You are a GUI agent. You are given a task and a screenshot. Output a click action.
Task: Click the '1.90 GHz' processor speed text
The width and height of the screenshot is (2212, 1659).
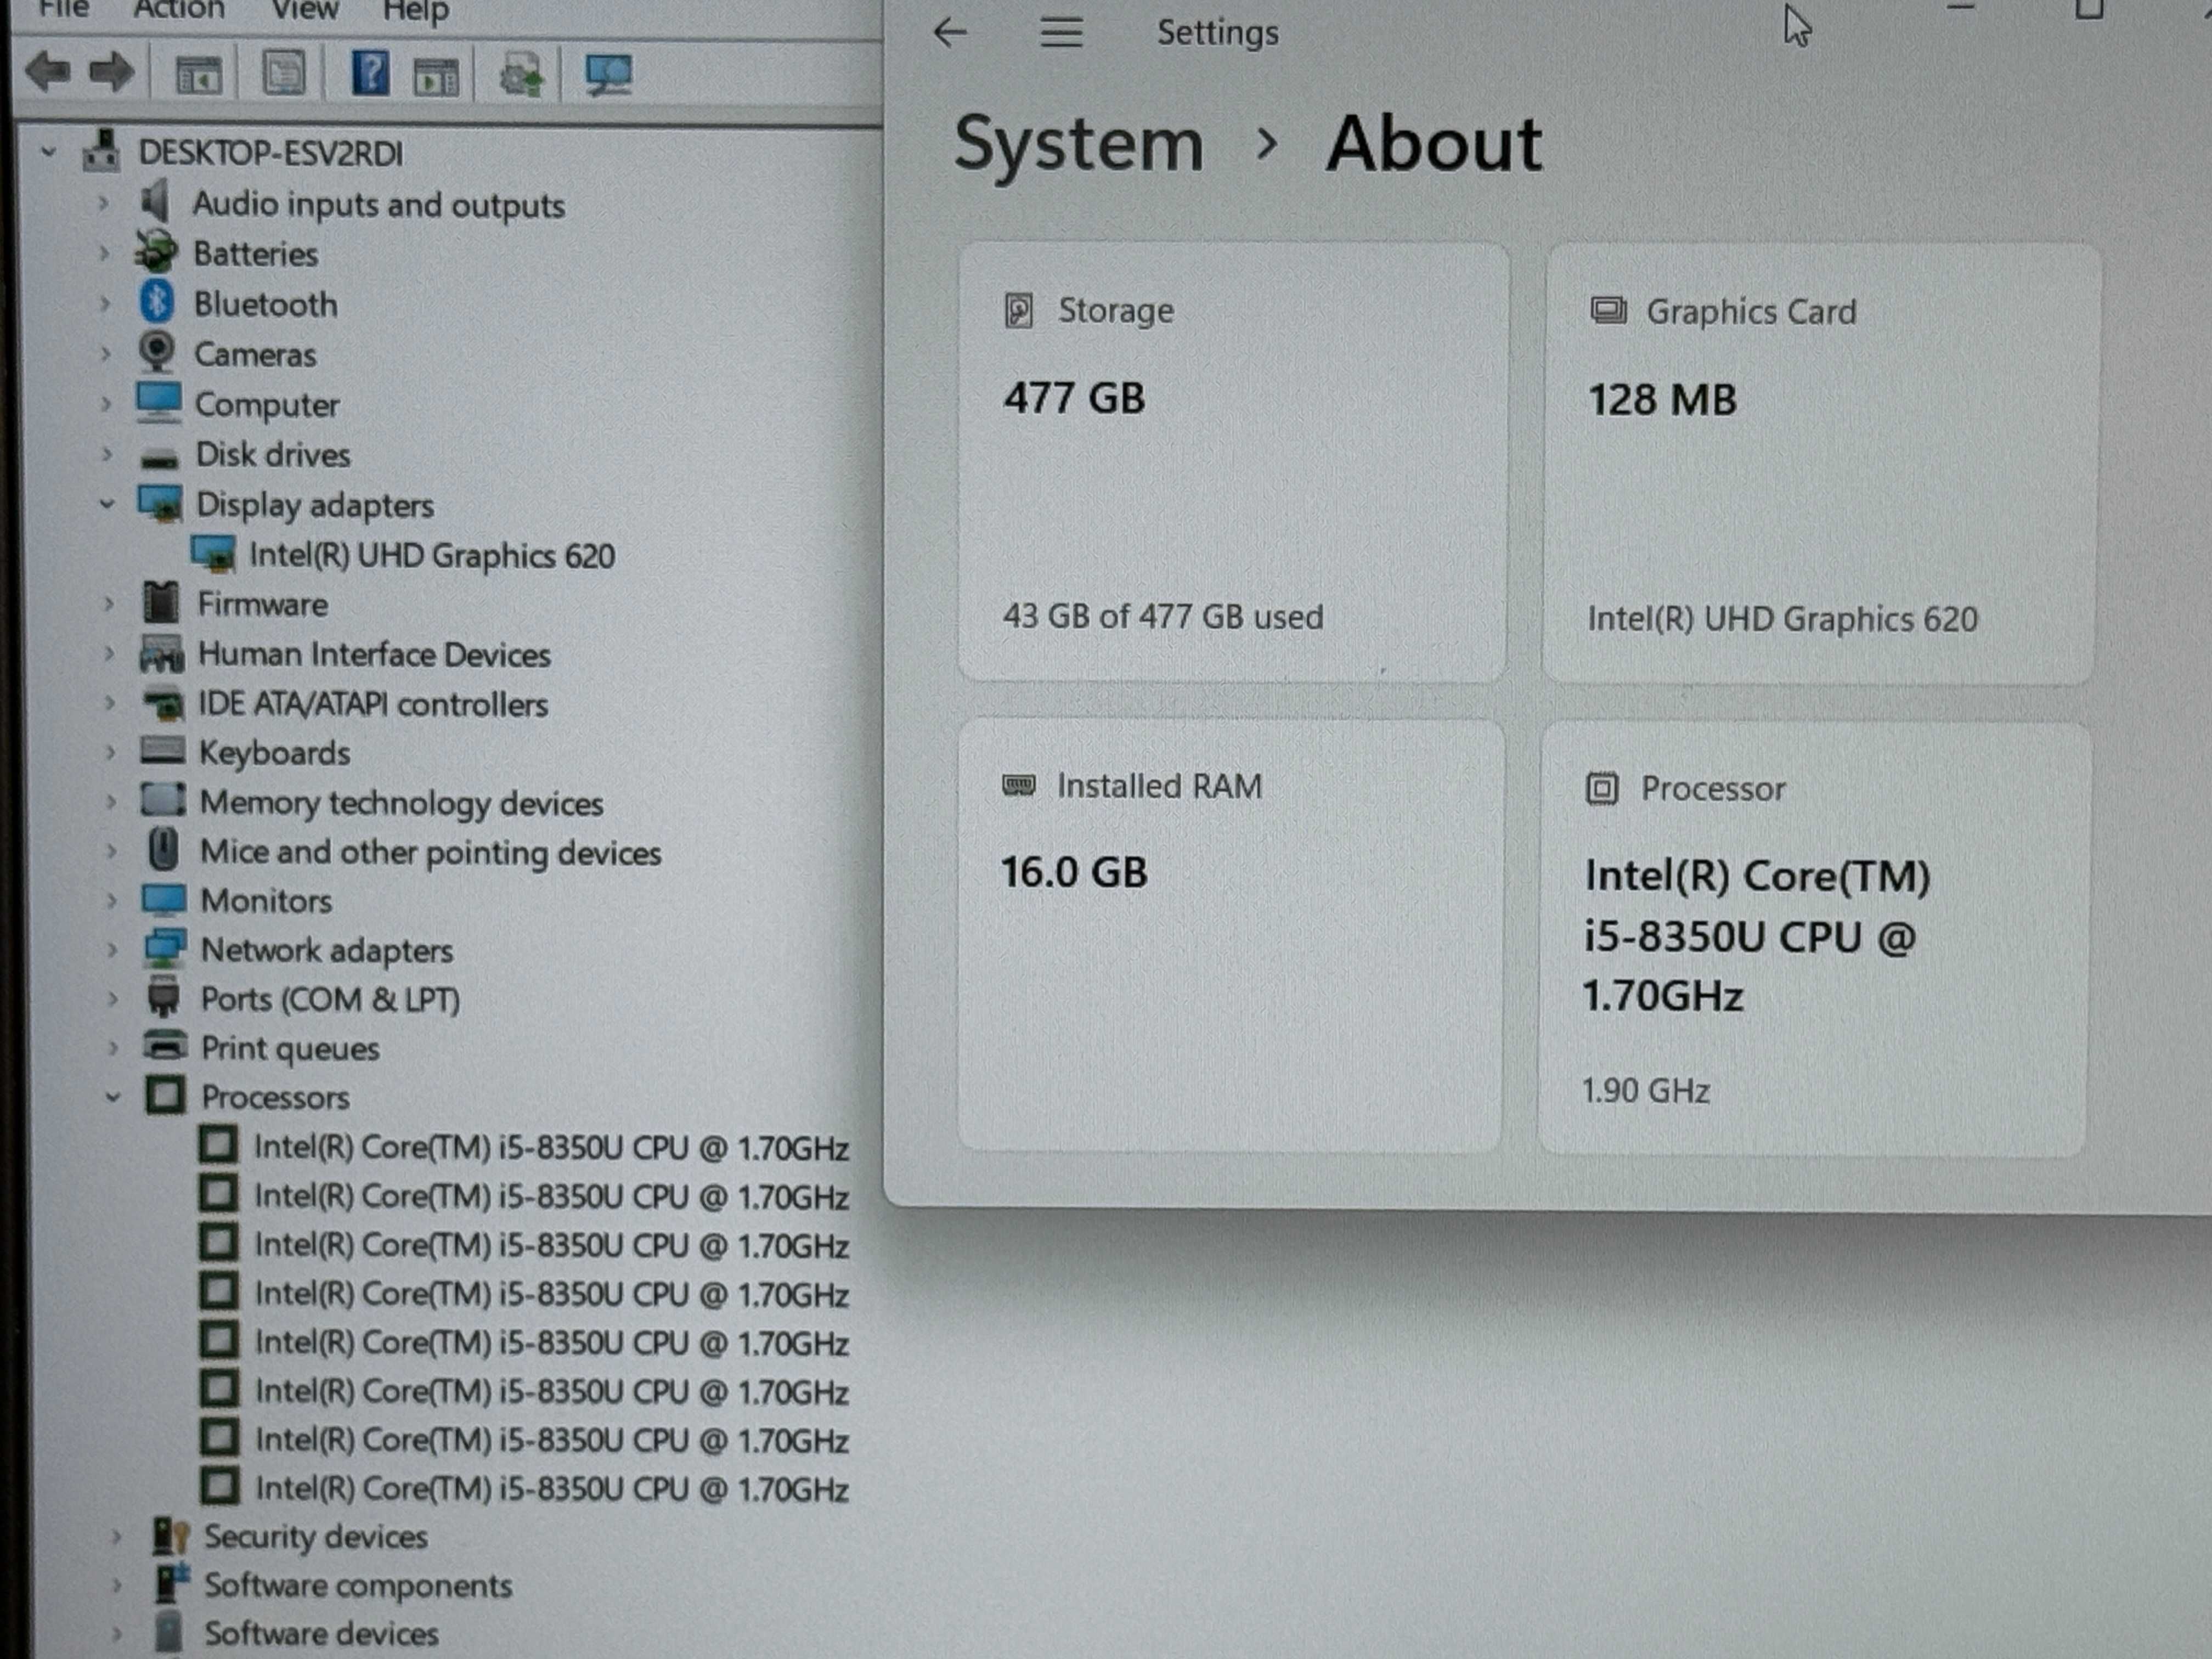click(1645, 1091)
